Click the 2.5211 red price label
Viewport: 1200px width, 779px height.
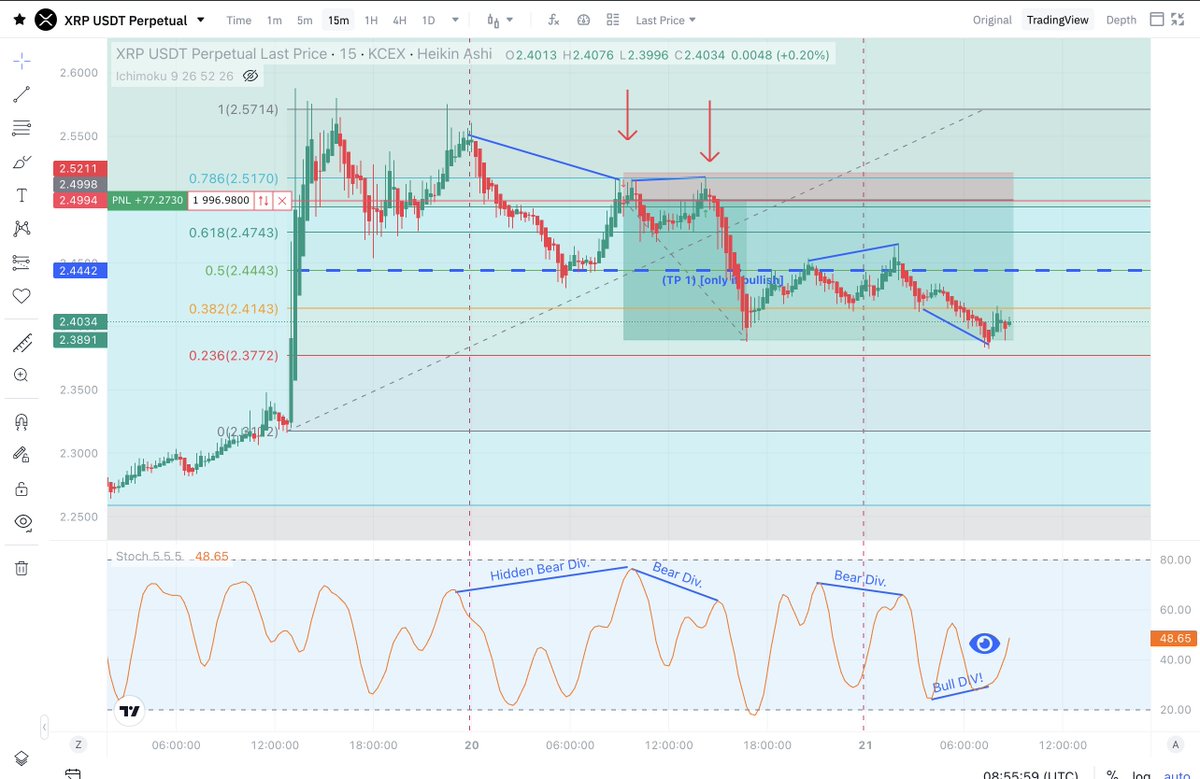78,168
